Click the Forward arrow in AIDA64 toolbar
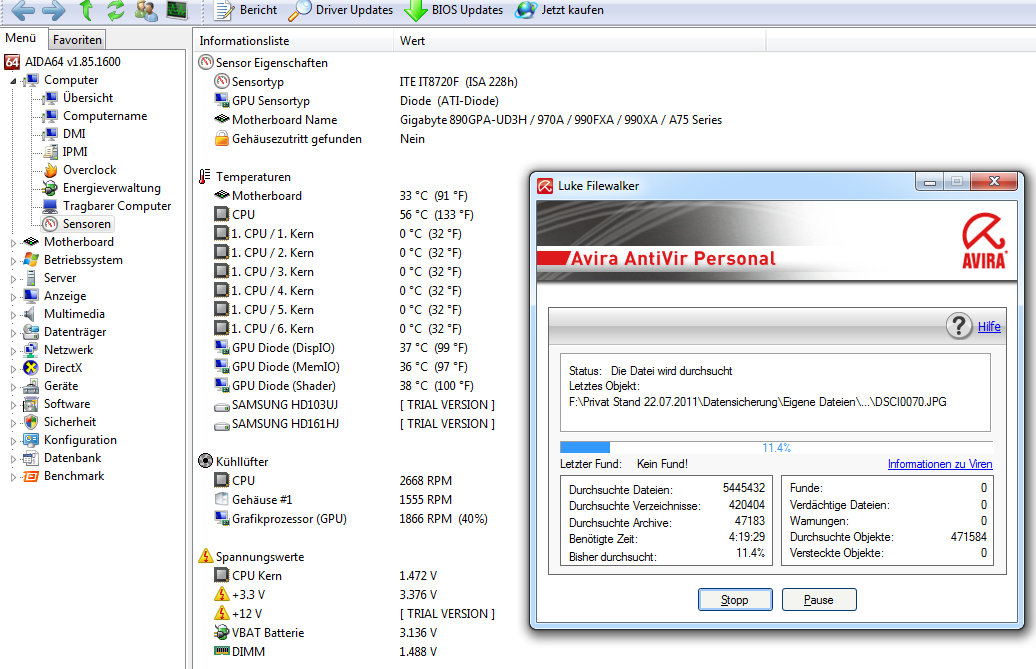The width and height of the screenshot is (1036, 669). point(54,10)
